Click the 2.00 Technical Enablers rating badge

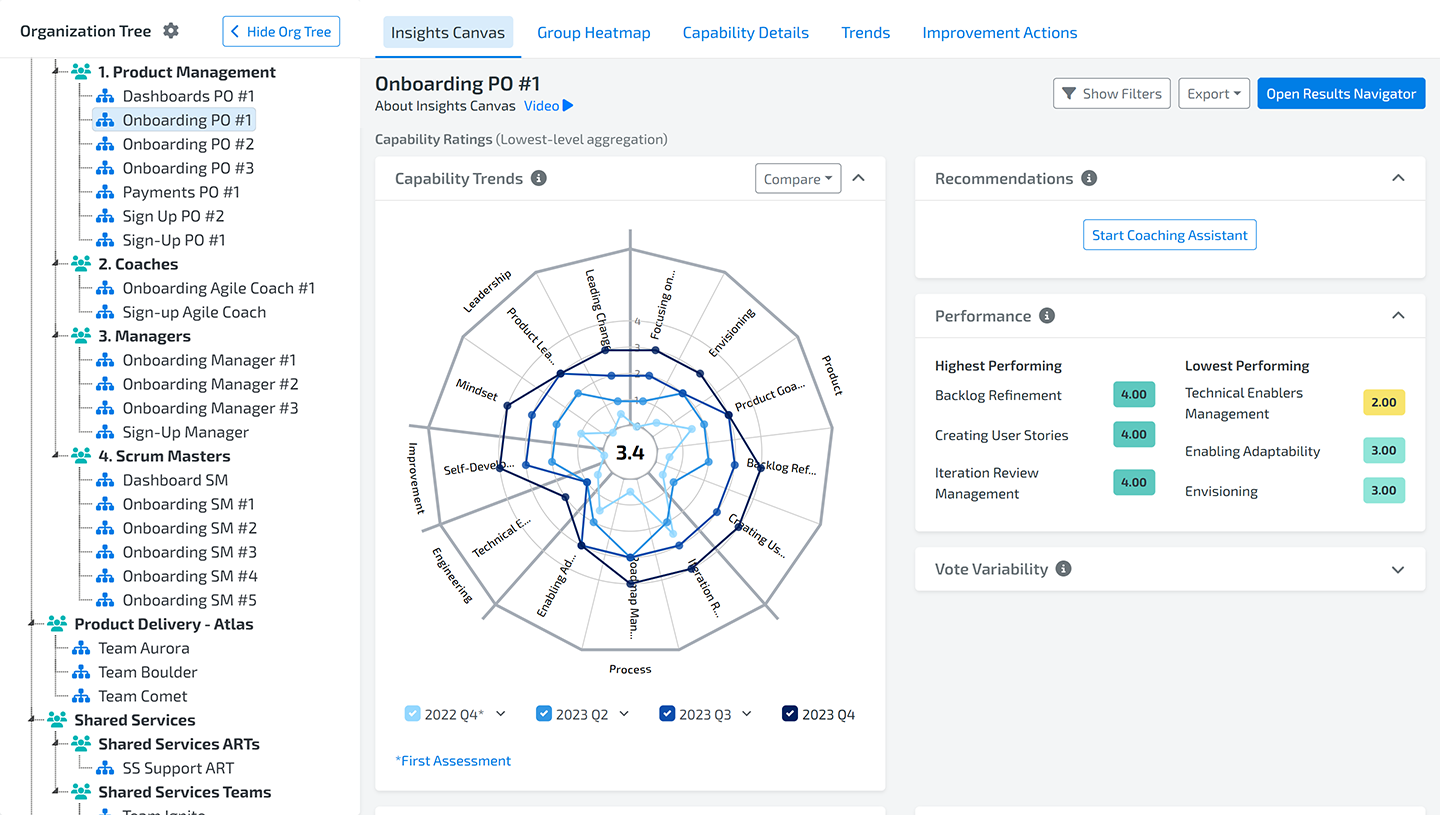[x=1384, y=402]
